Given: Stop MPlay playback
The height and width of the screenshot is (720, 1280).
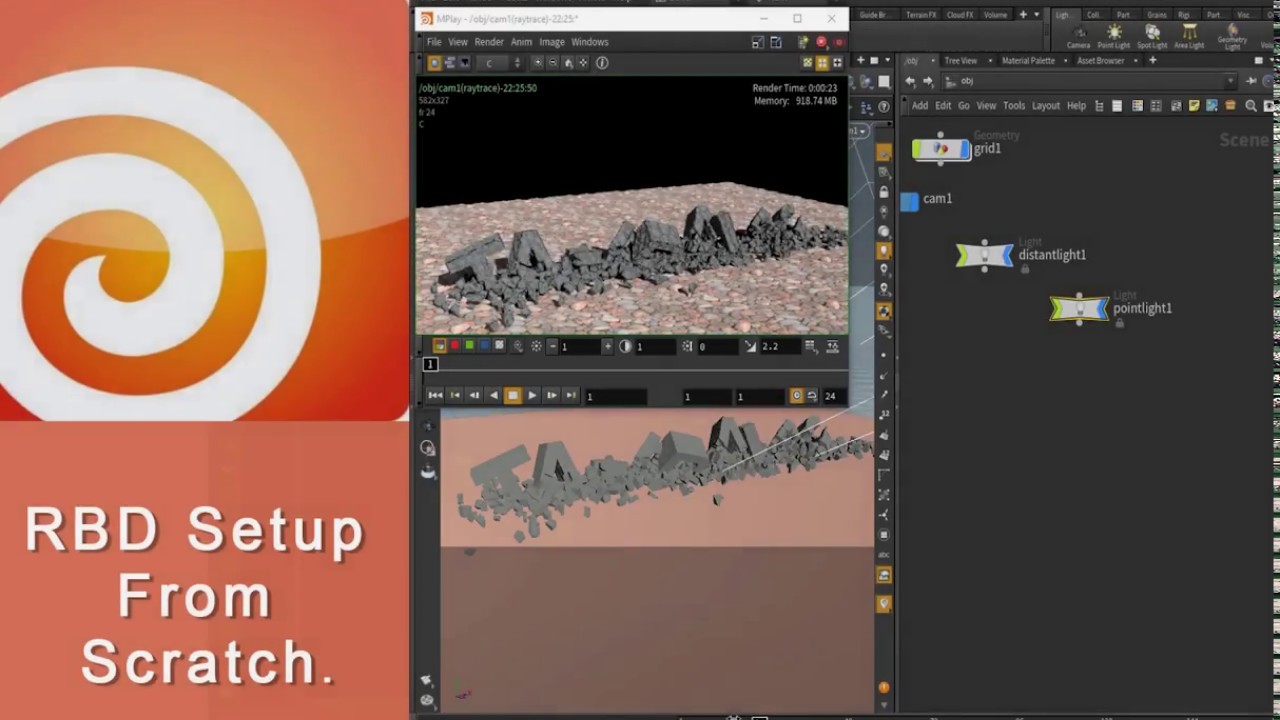Looking at the screenshot, I should pyautogui.click(x=513, y=396).
